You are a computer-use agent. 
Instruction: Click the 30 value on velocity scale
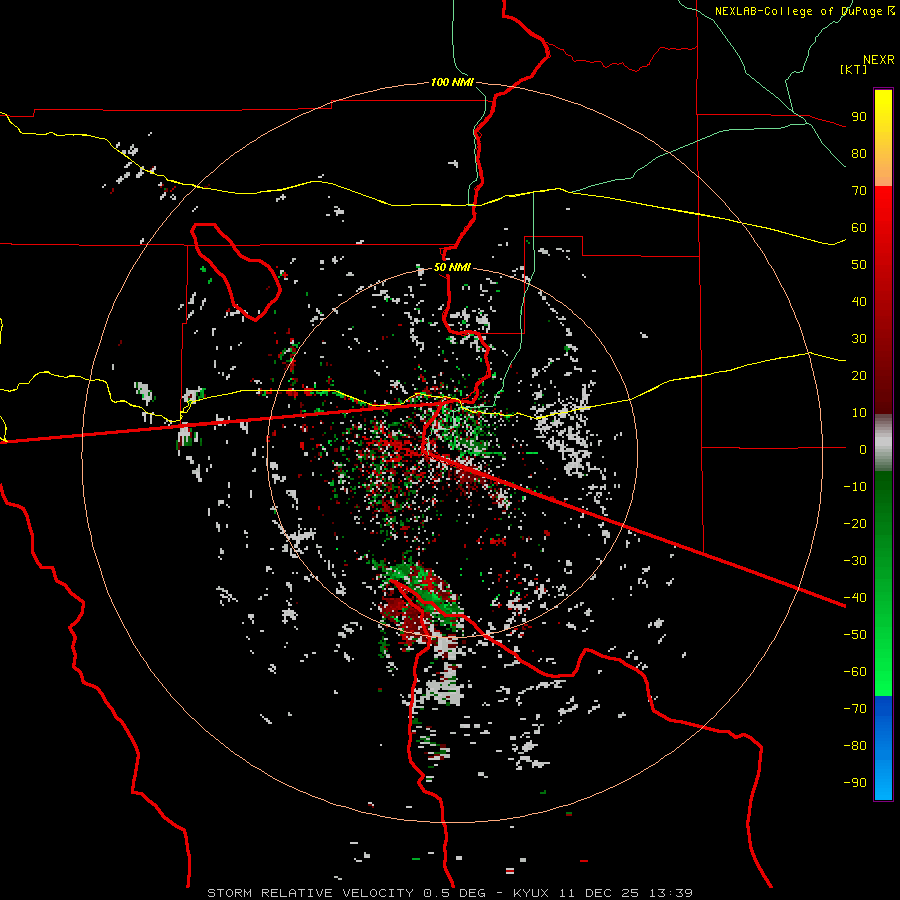[x=859, y=339]
